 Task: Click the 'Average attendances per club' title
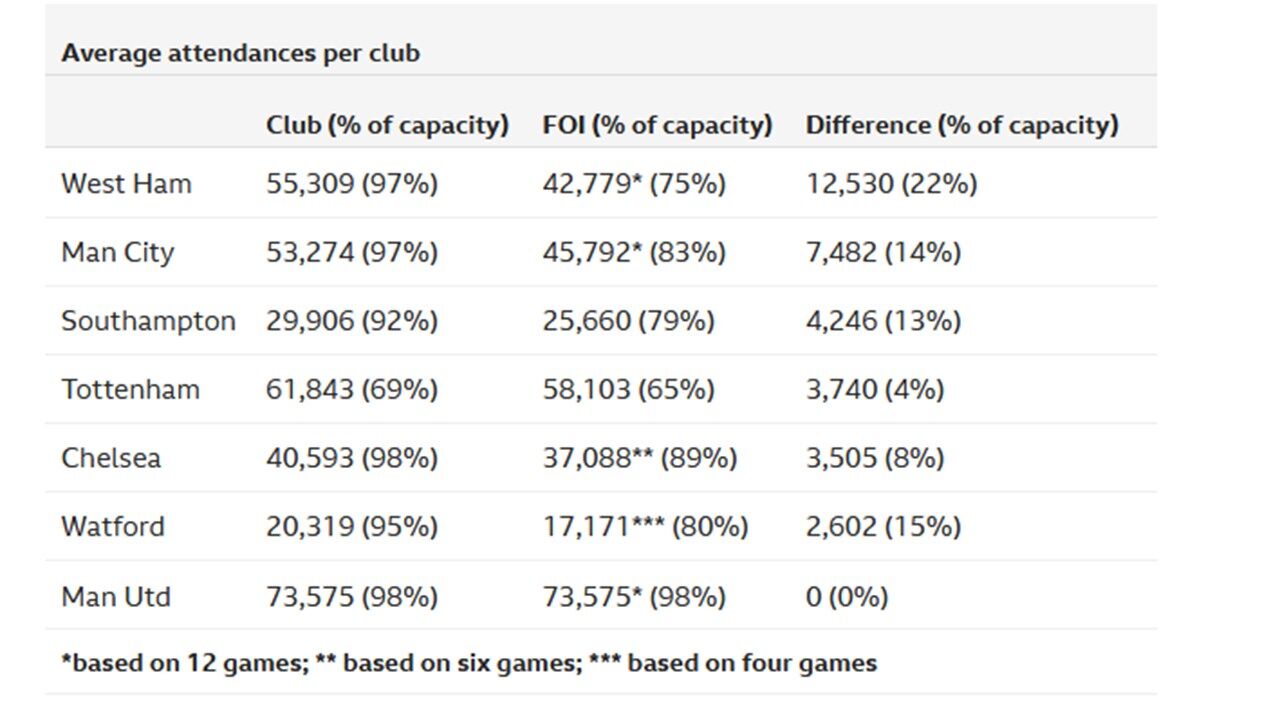tap(240, 53)
